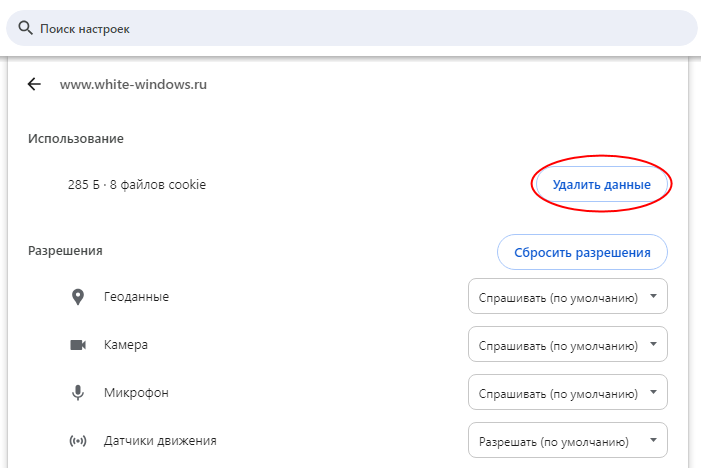Open the Геоданные permission dropdown
Image resolution: width=701 pixels, height=468 pixels.
pos(567,297)
